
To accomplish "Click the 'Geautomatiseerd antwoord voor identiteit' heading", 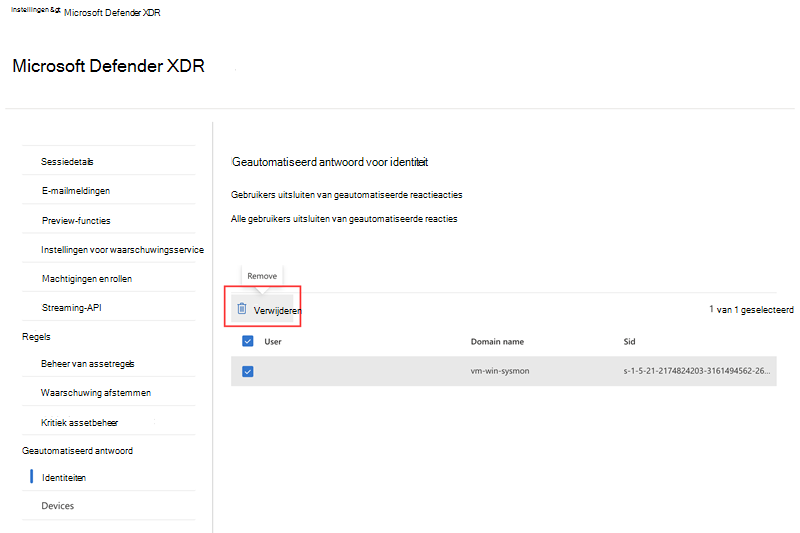I will pos(330,162).
